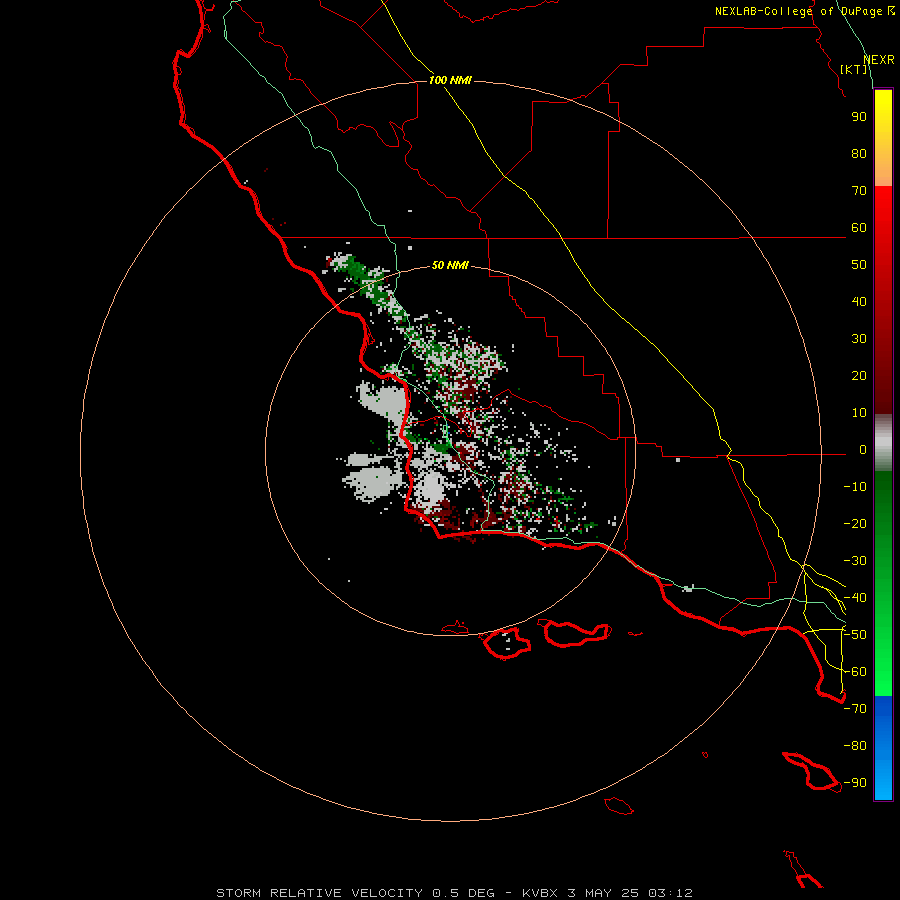Click the -70 value on velocity scale
This screenshot has height=900, width=900.
coord(855,709)
